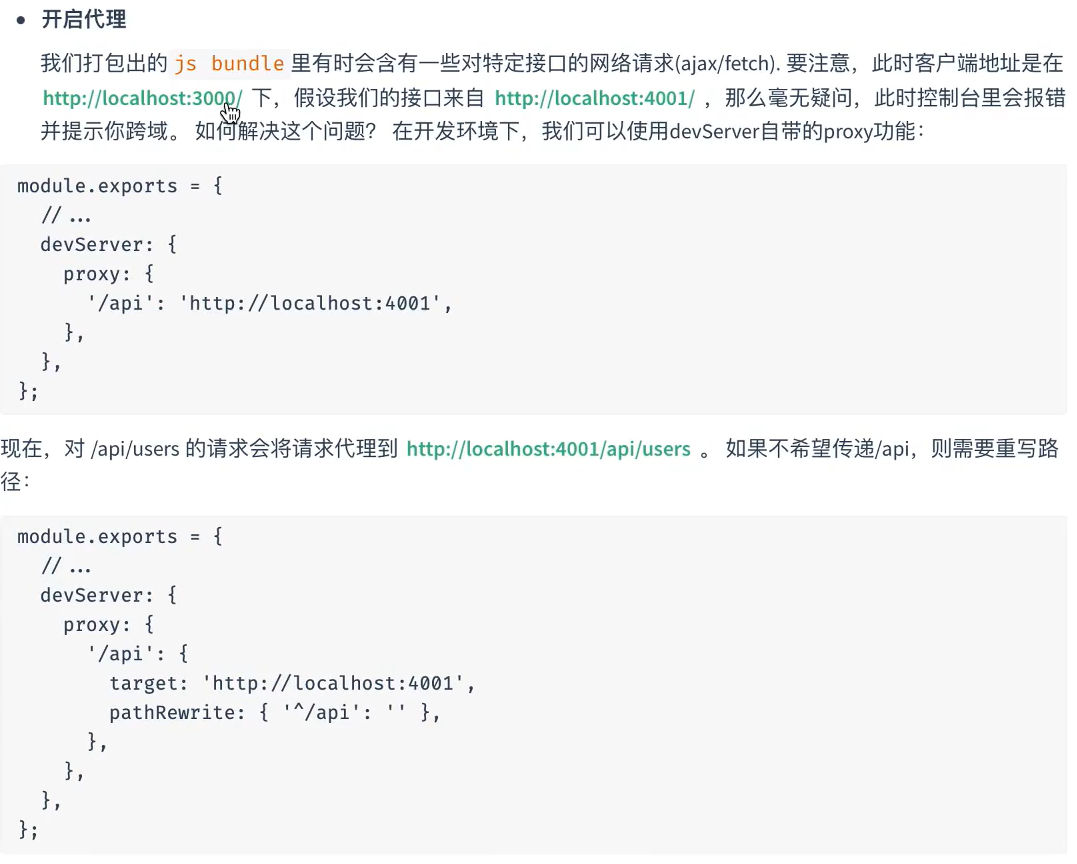Follow the http://localhost:4001/api/users link
This screenshot has height=864, width=1077.
coord(548,449)
